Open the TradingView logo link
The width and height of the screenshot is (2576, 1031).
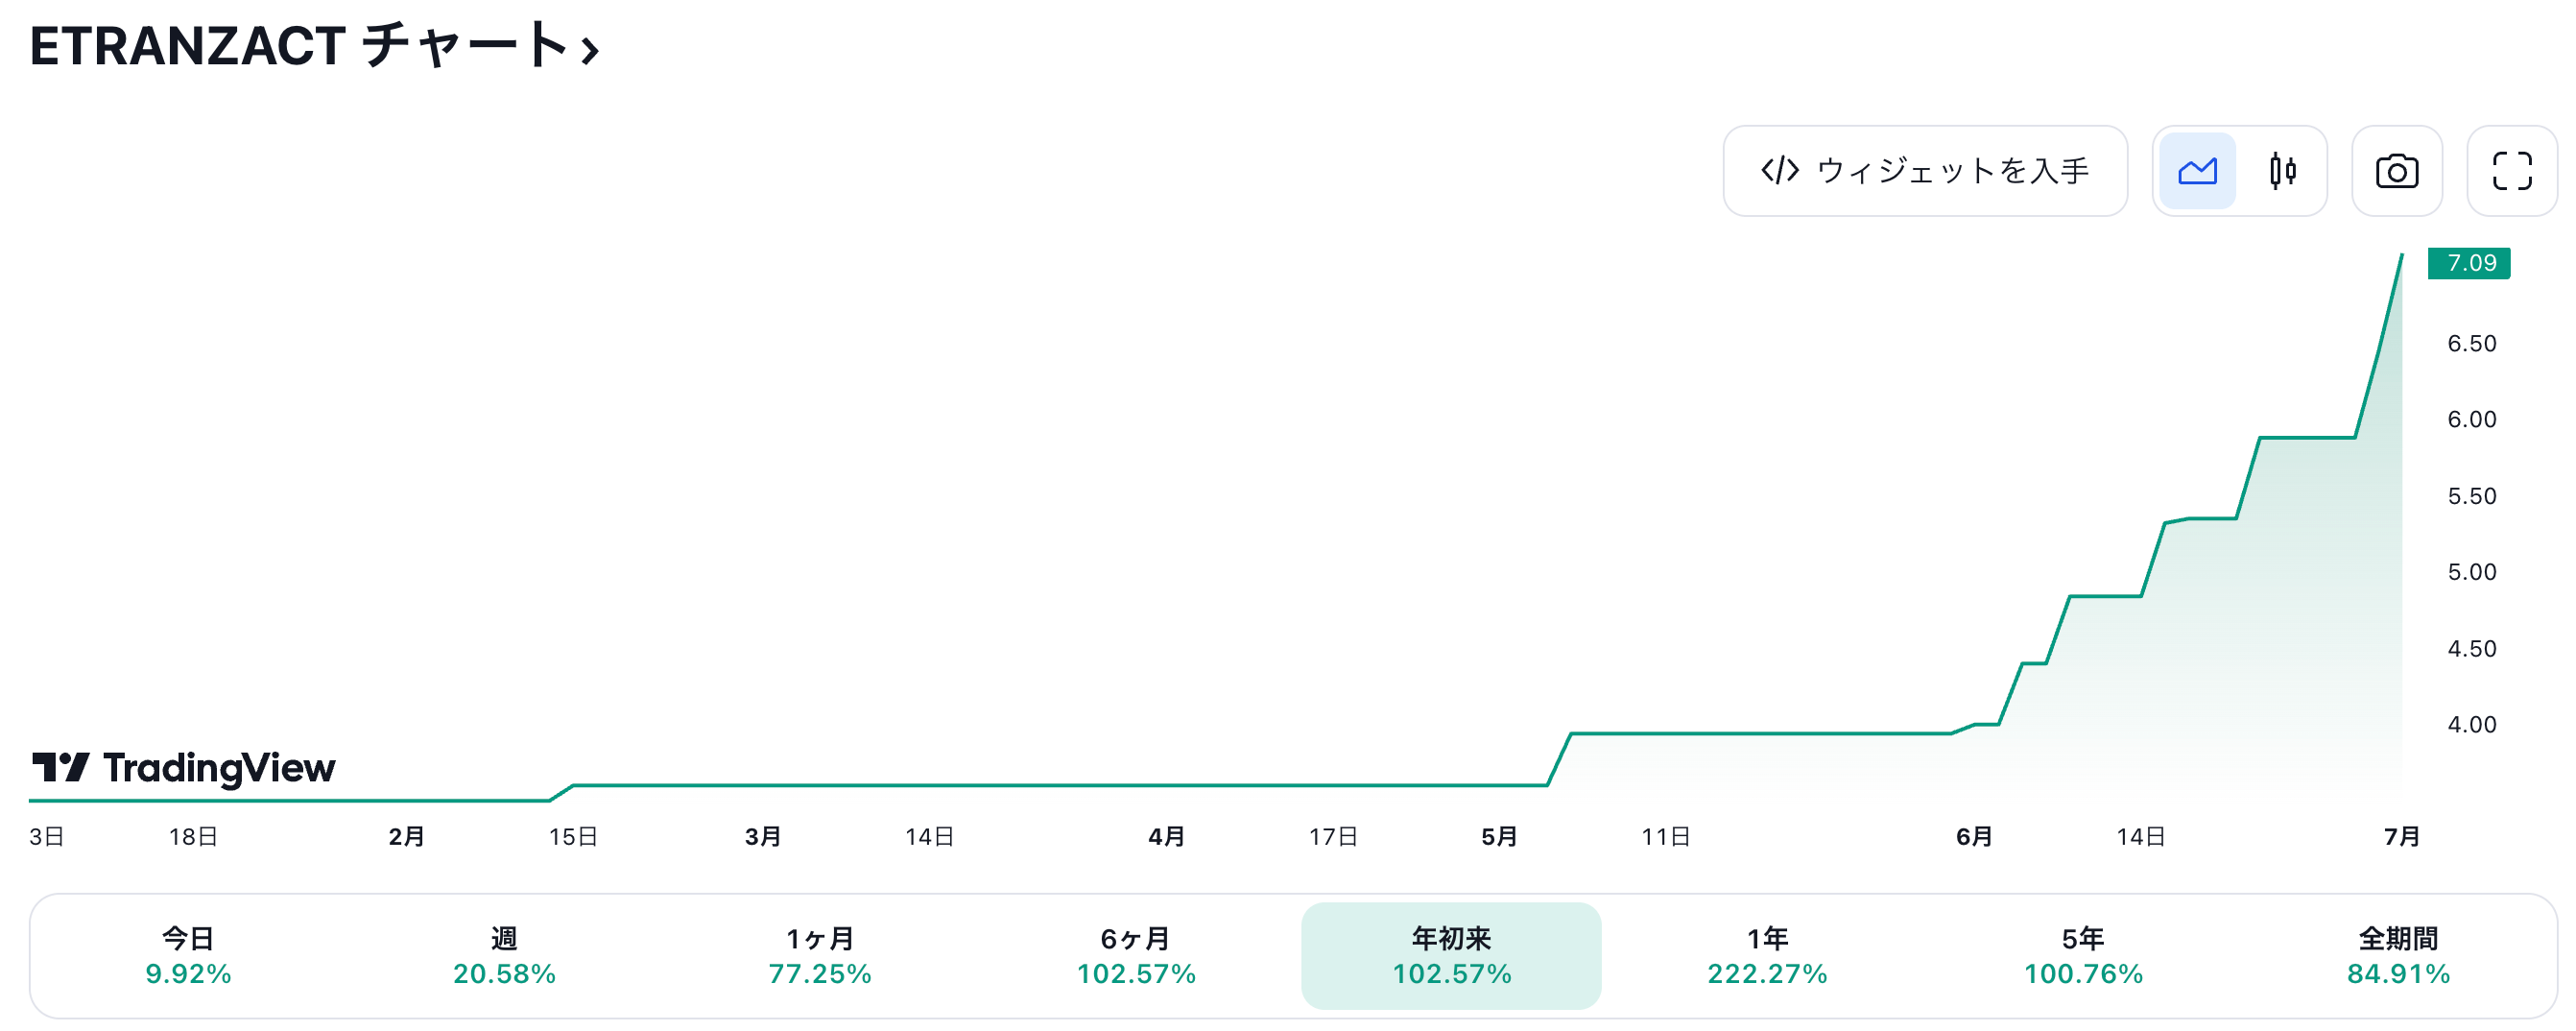[184, 768]
